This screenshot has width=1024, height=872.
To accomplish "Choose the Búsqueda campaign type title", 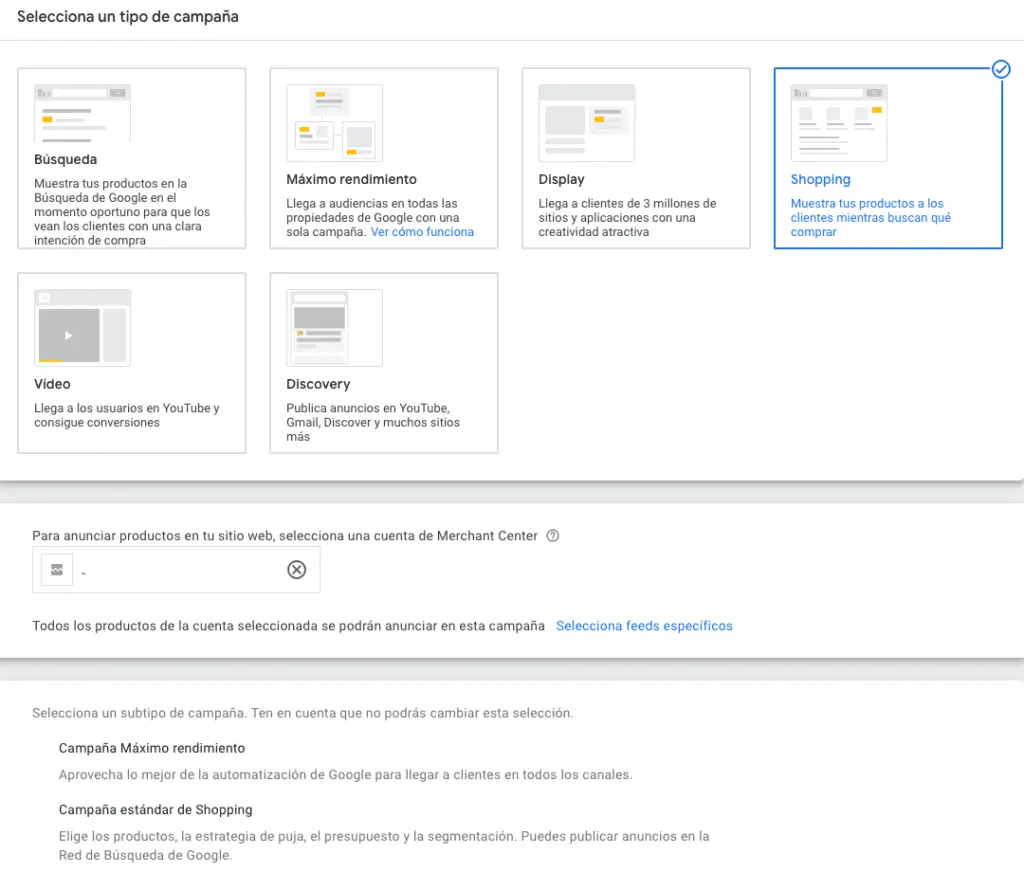I will coord(66,160).
